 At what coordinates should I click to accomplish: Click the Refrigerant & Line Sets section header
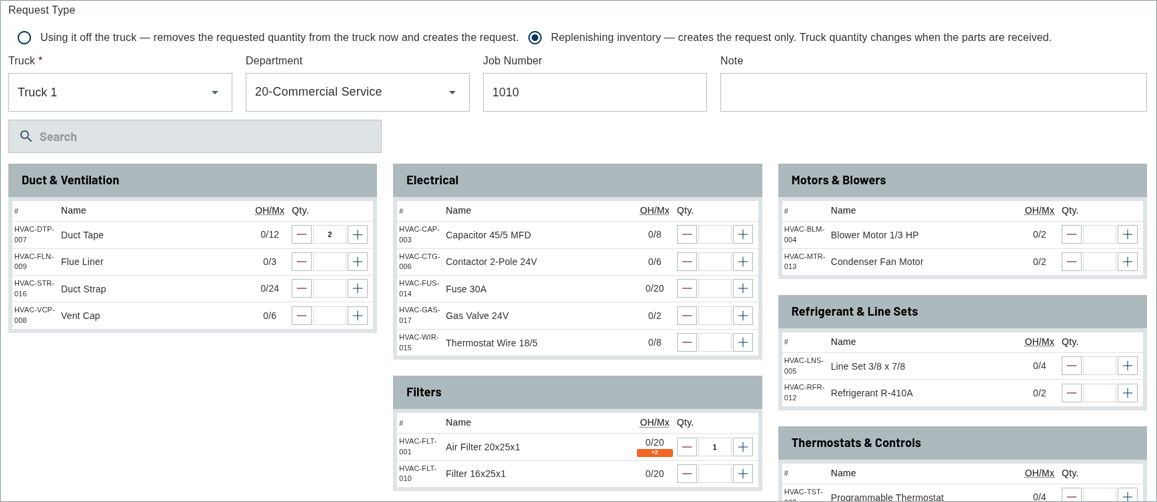(962, 312)
